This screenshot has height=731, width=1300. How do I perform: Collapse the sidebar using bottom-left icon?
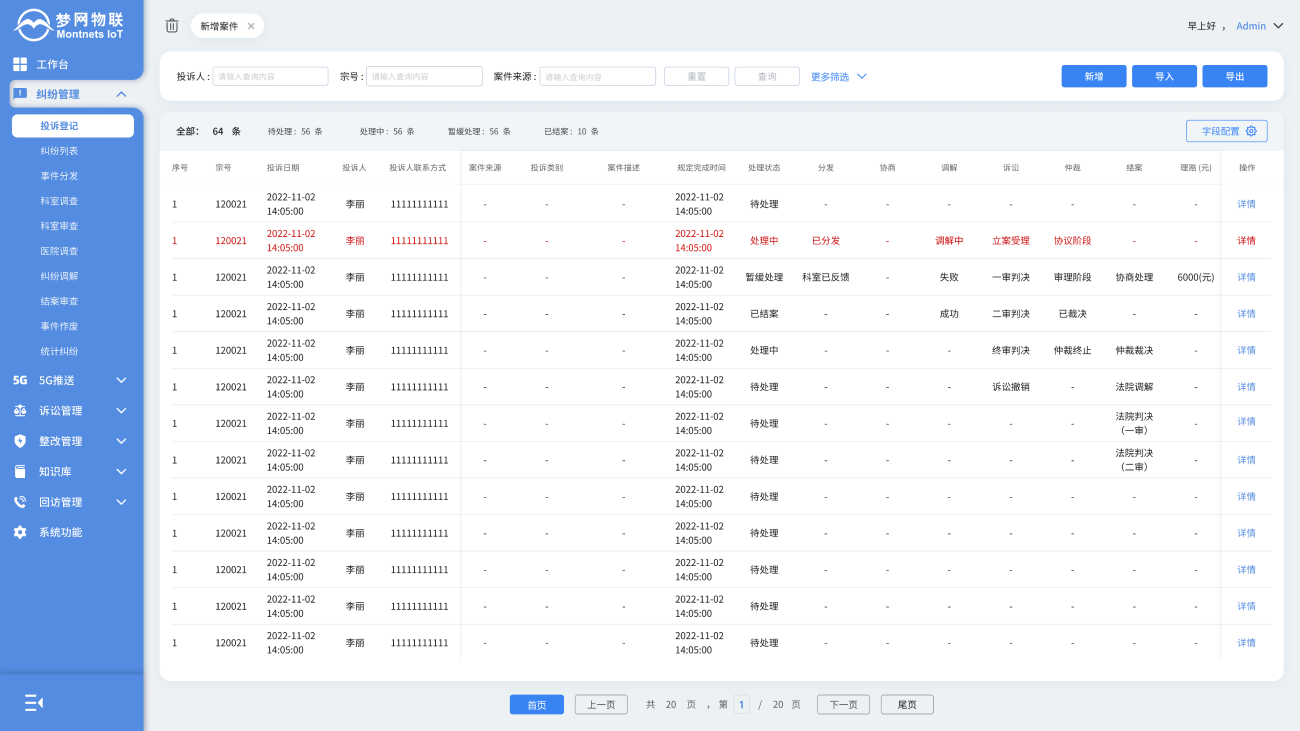tap(34, 703)
